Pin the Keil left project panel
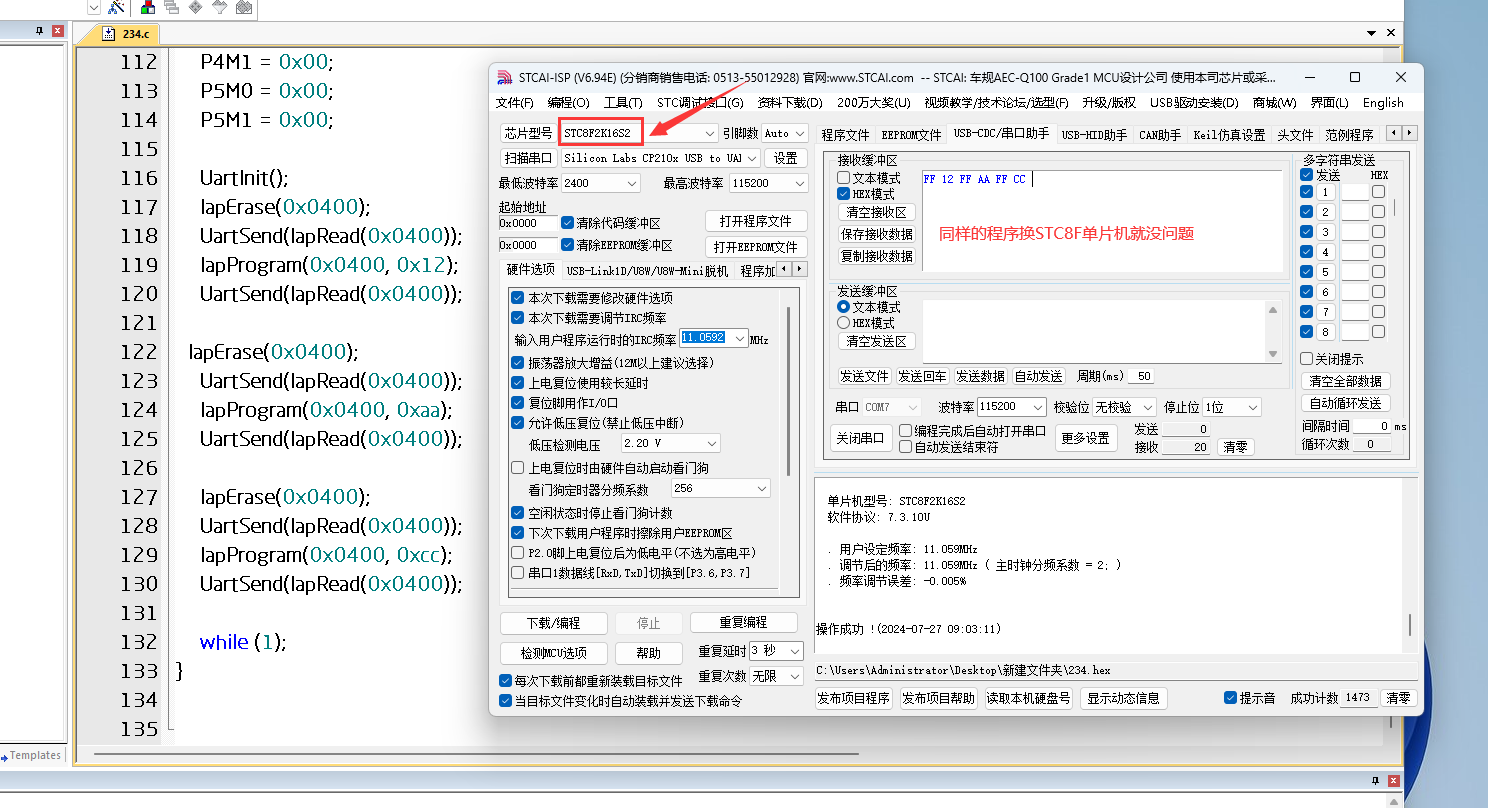 pos(40,31)
